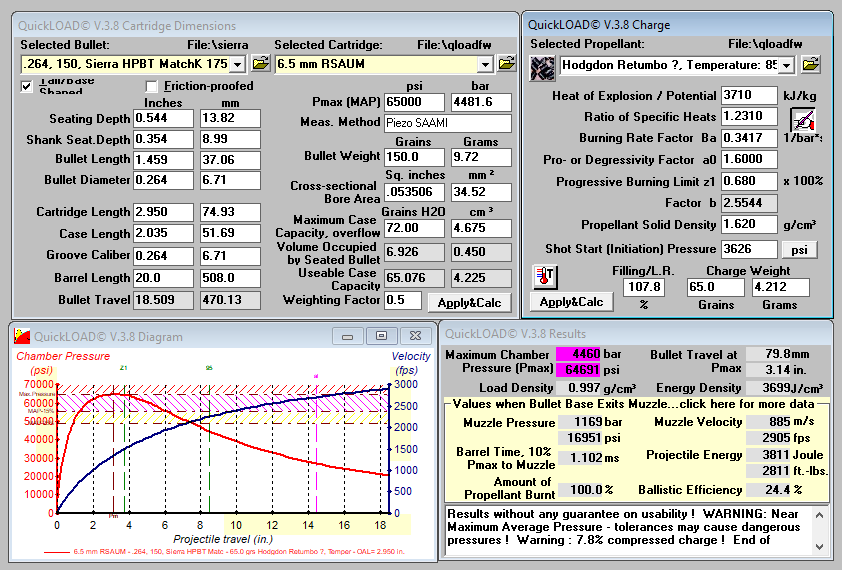Edit Ratio of Specific Heats field
The image size is (842, 570).
pos(749,117)
